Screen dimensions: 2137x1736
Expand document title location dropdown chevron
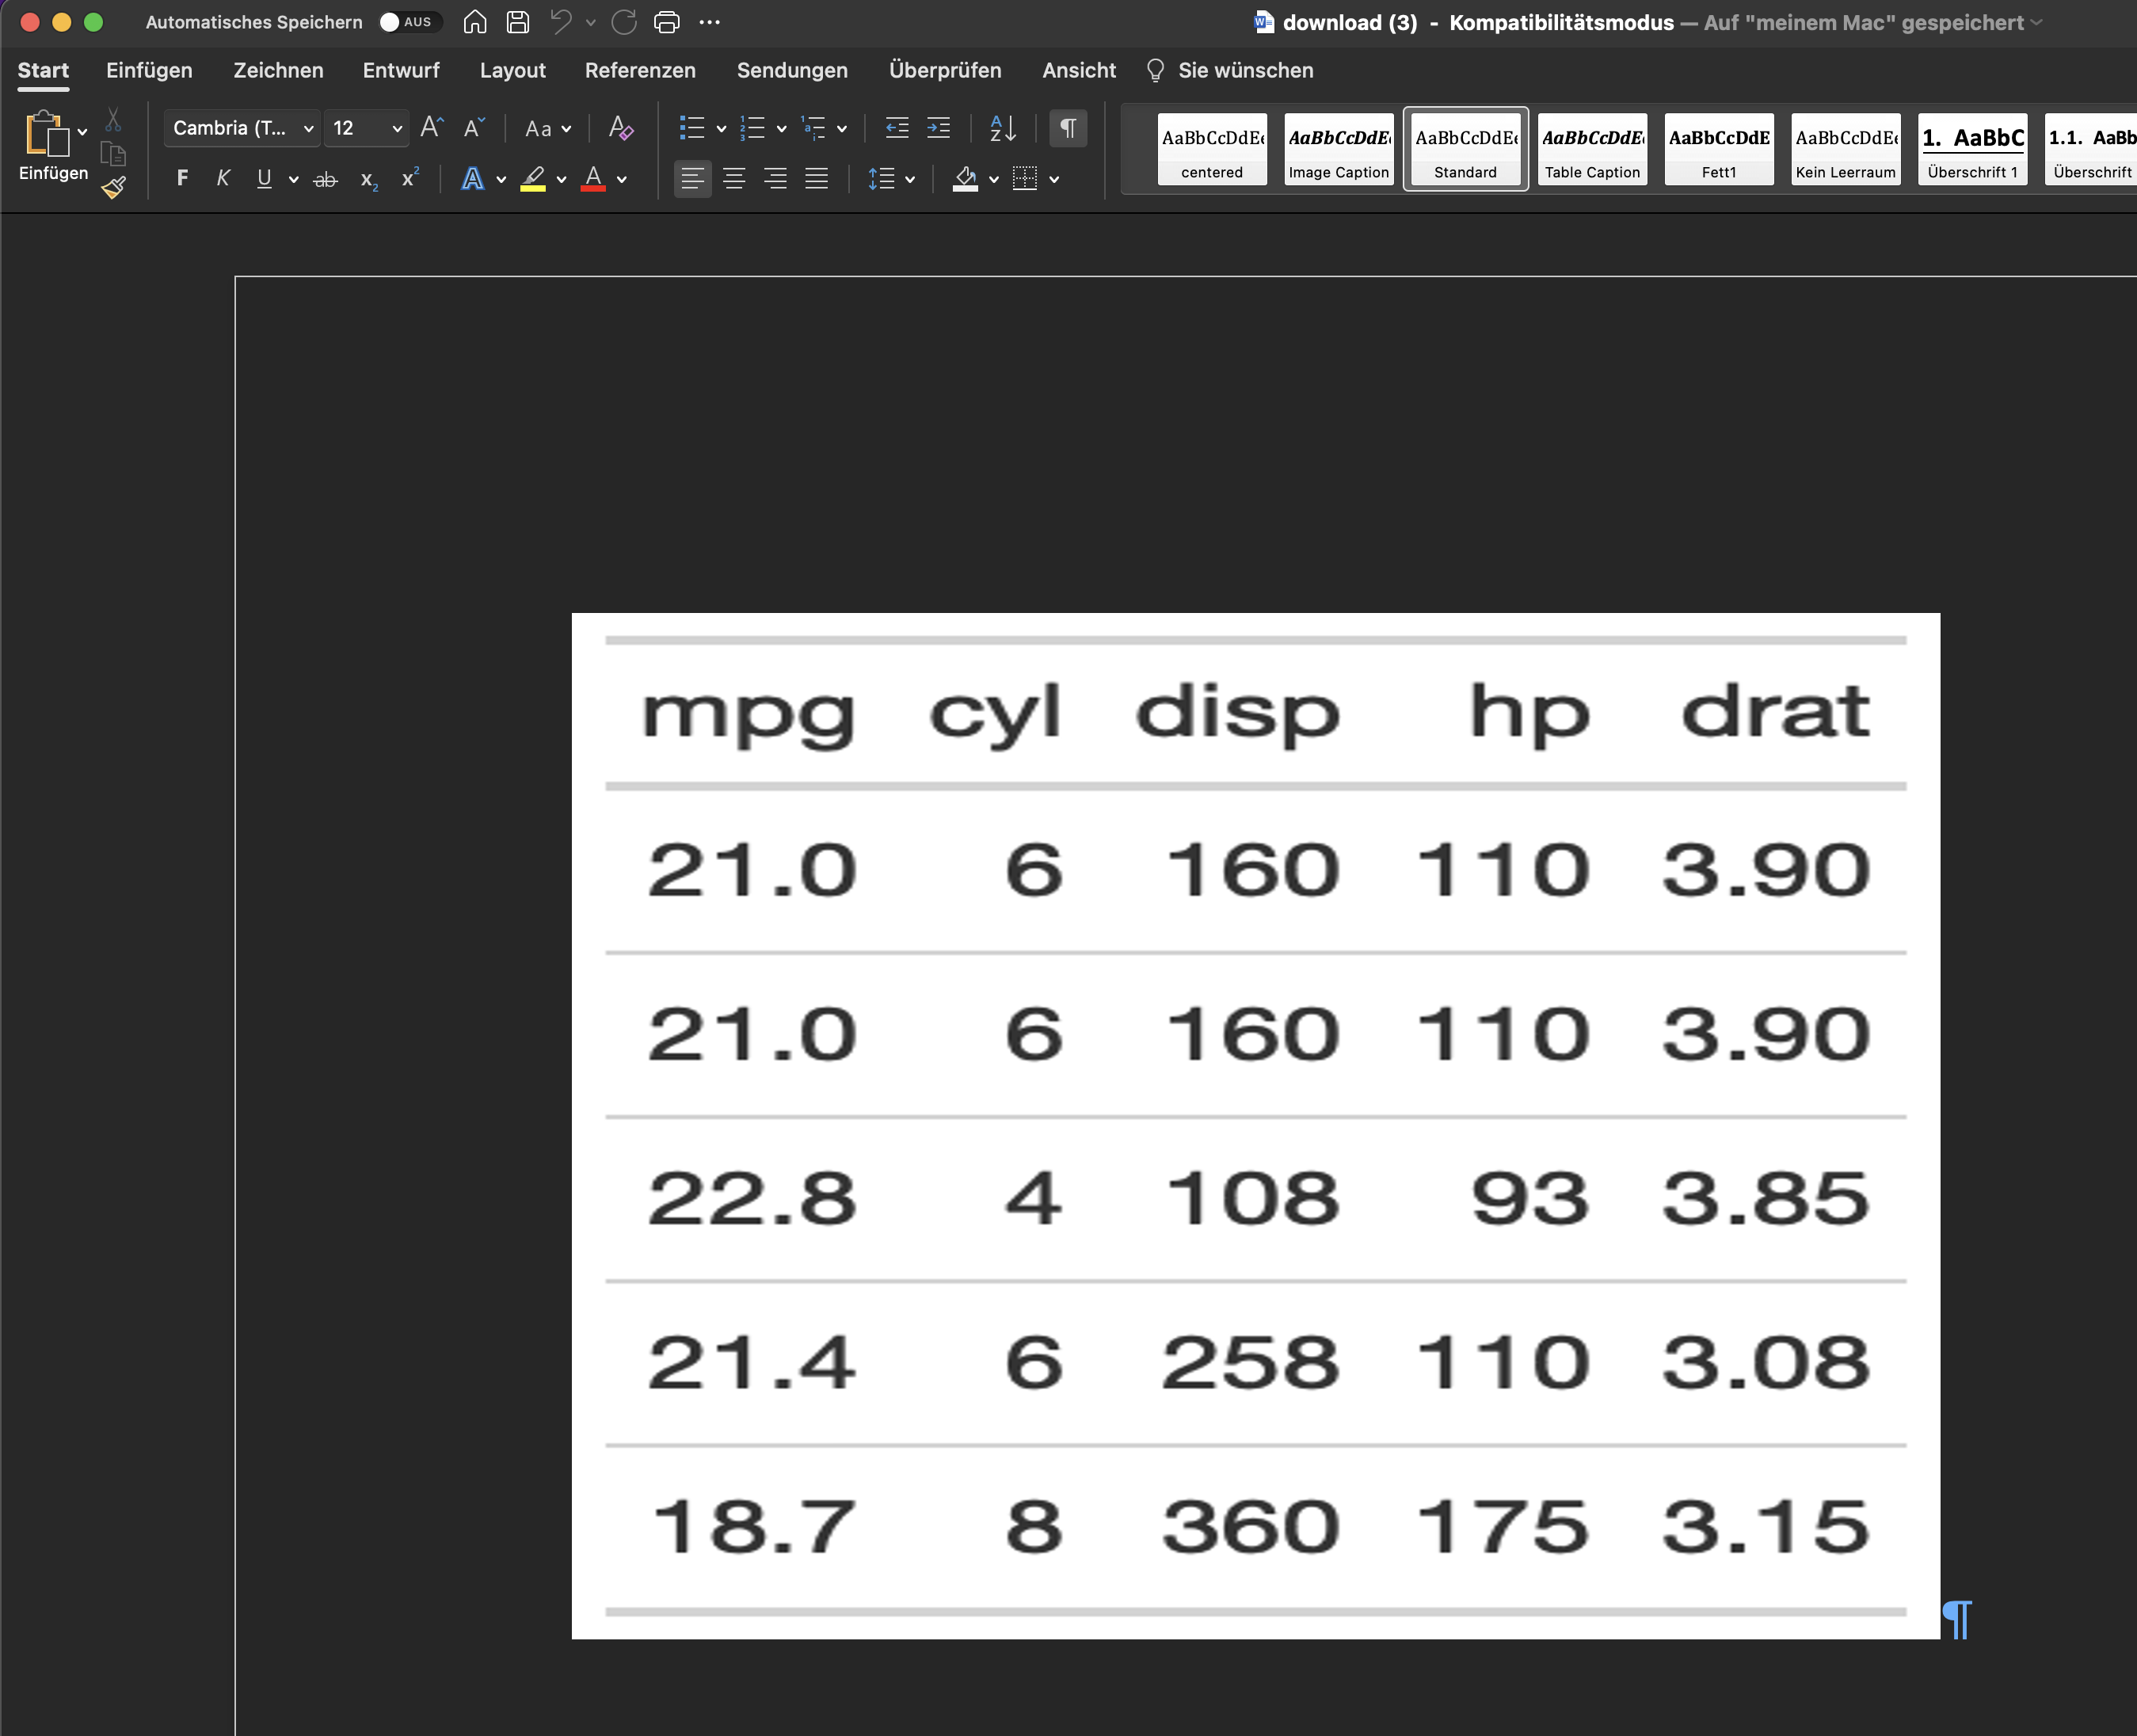[2036, 22]
